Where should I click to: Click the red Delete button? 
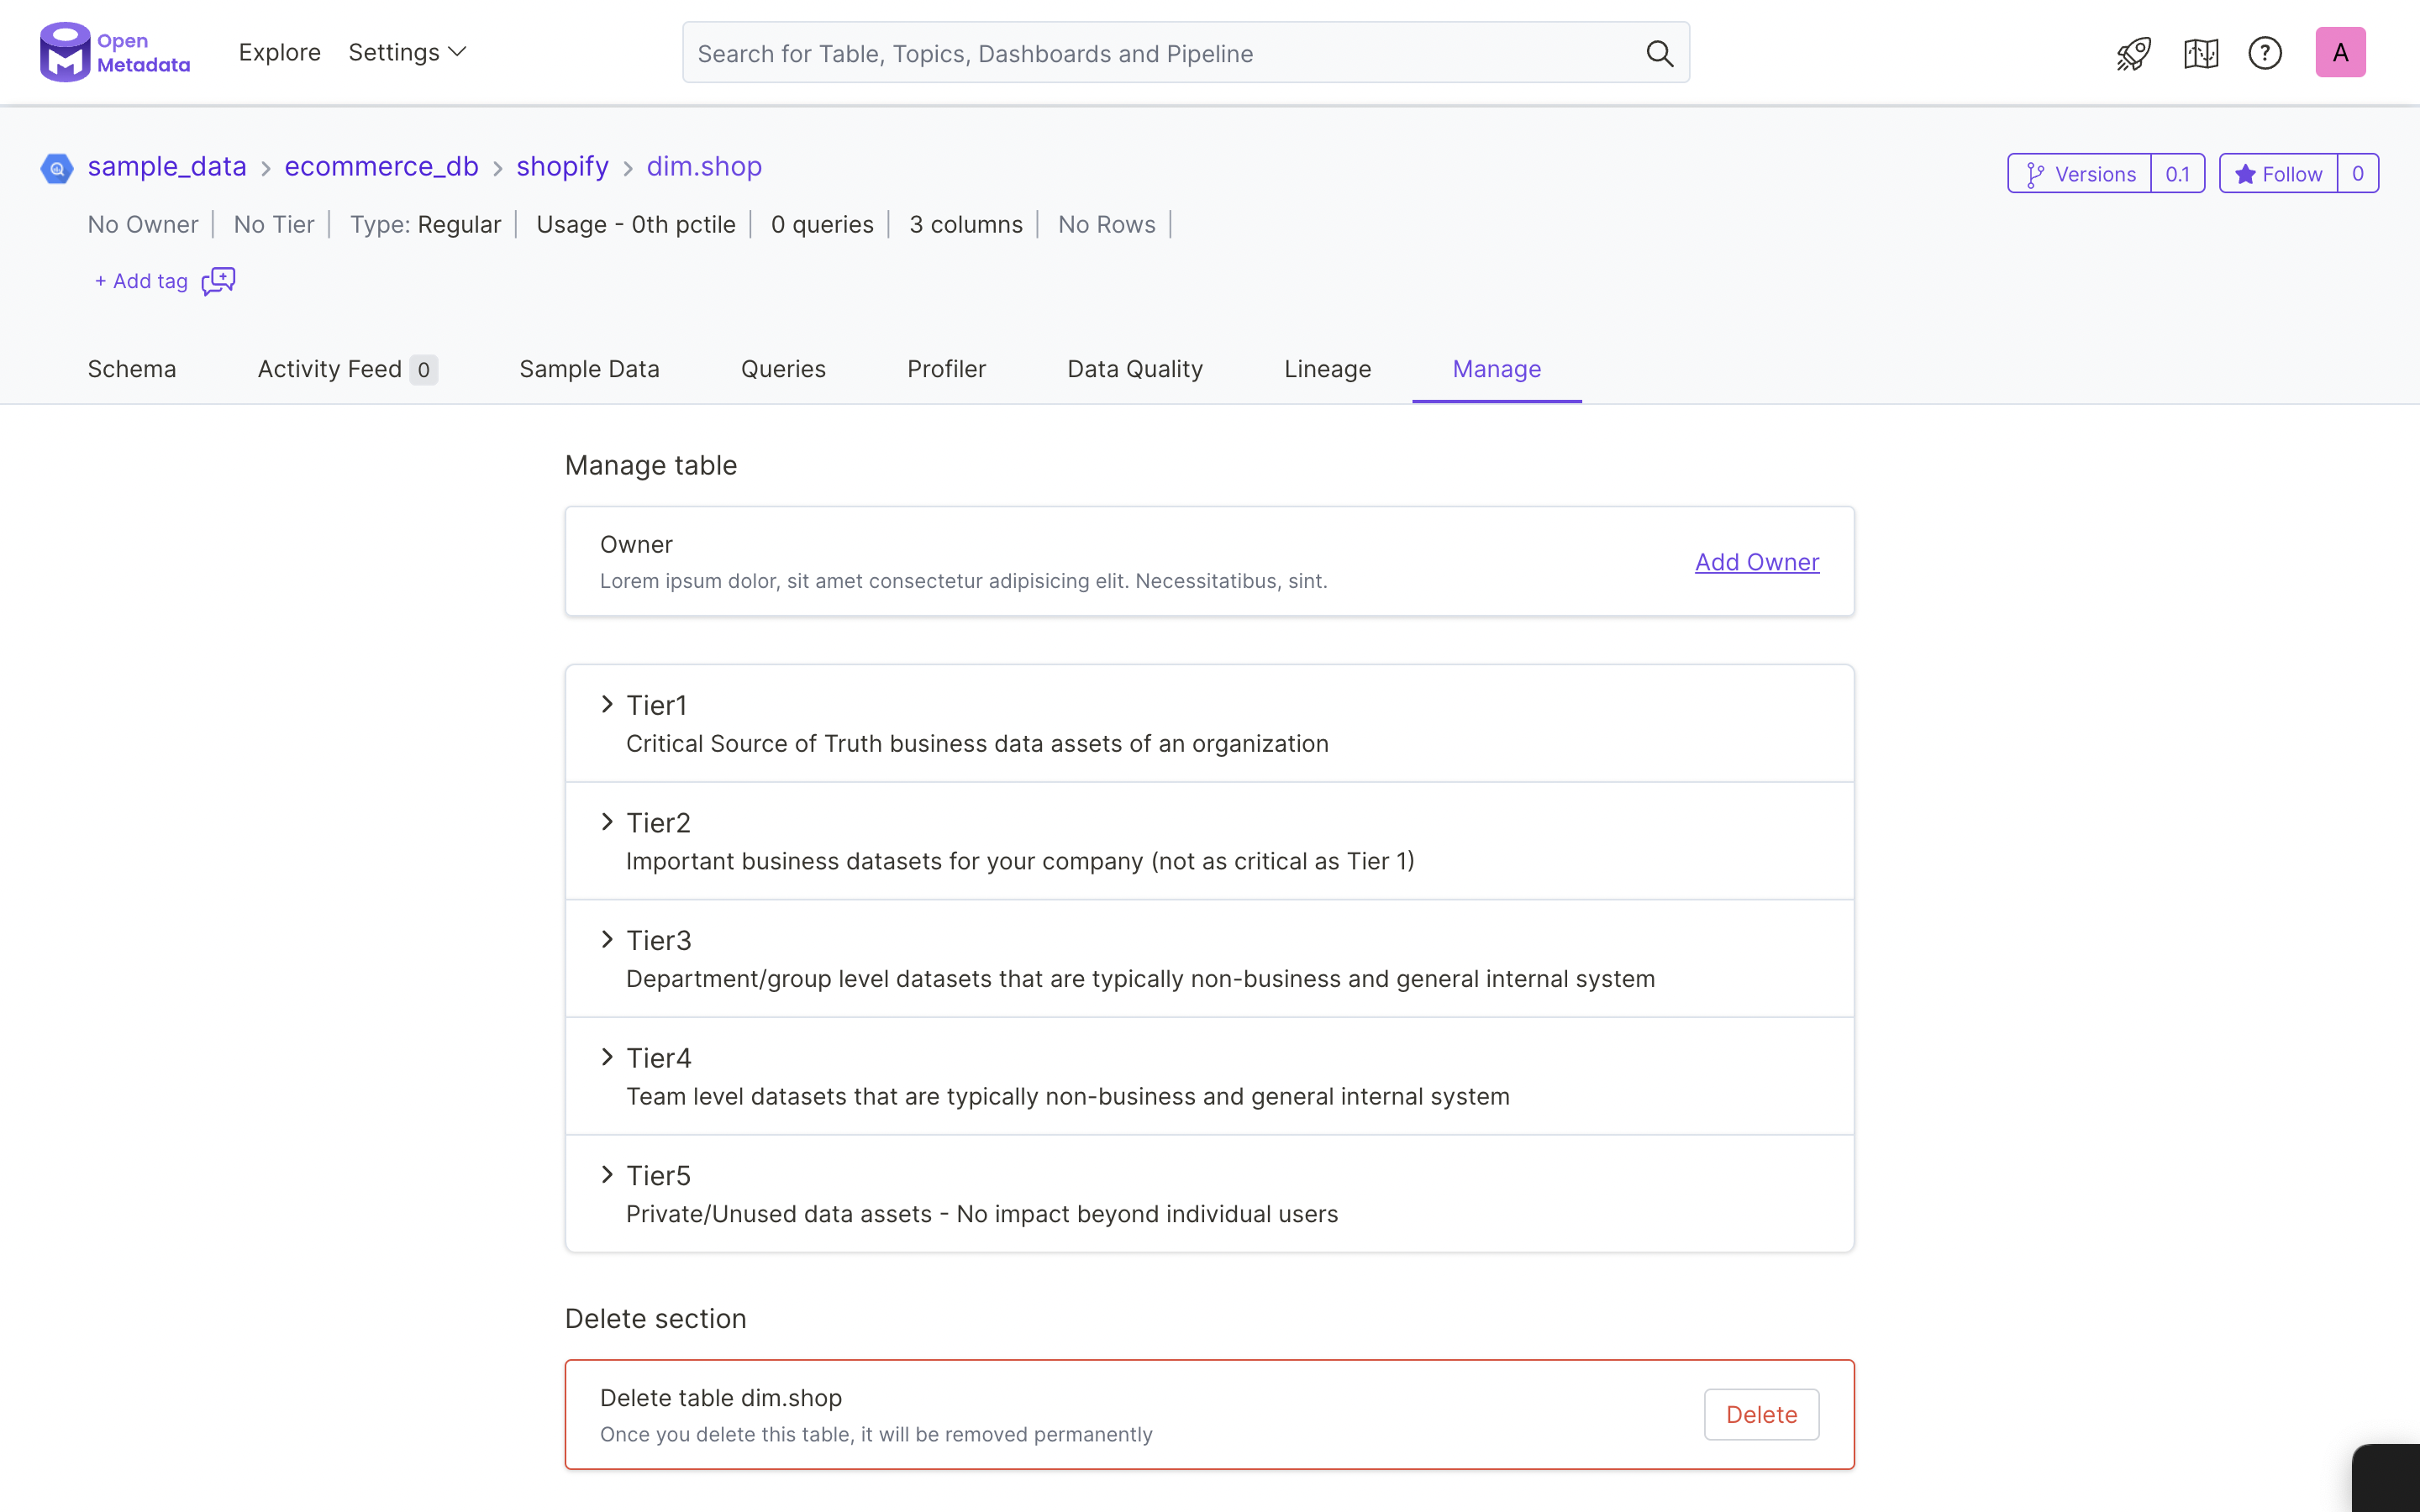pos(1761,1414)
